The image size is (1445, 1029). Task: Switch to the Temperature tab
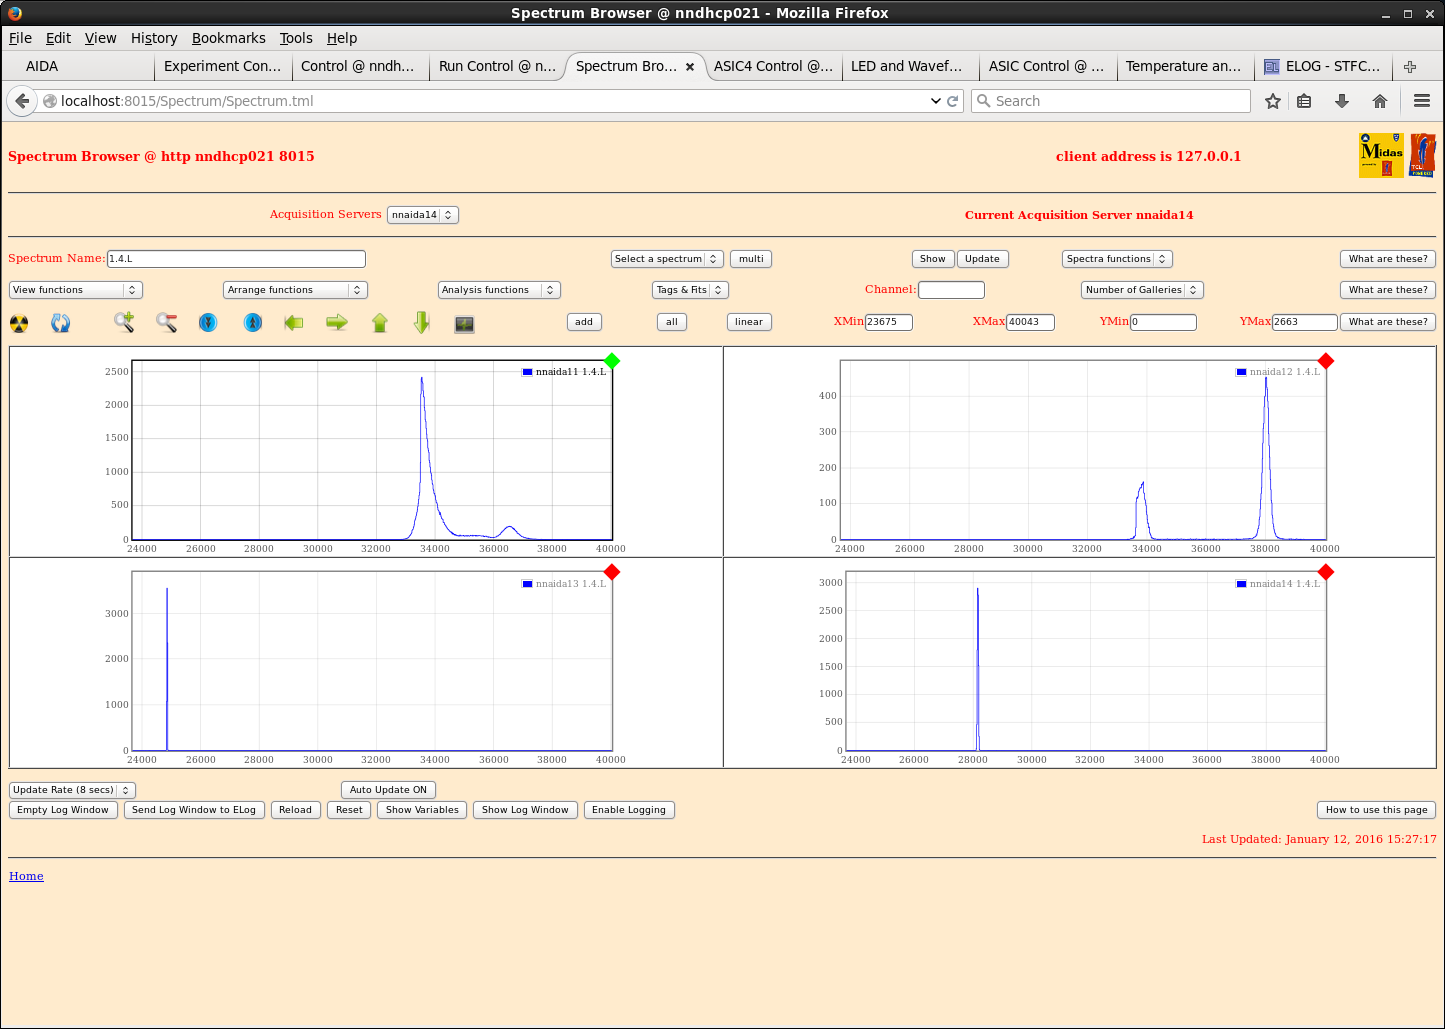pyautogui.click(x=1182, y=66)
